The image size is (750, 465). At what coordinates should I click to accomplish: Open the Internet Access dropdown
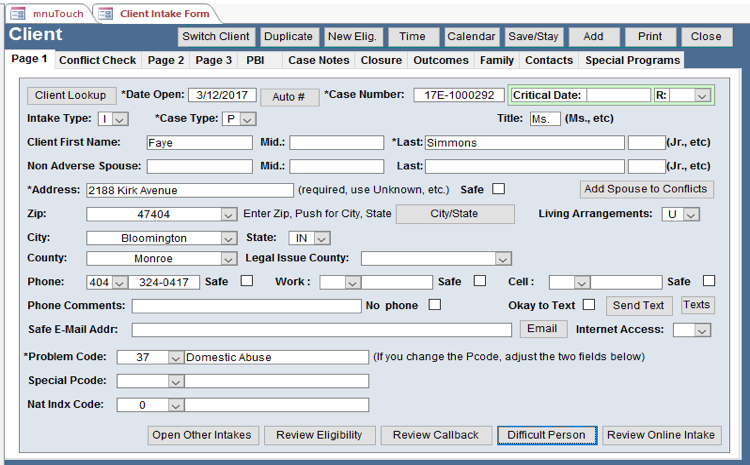[702, 330]
